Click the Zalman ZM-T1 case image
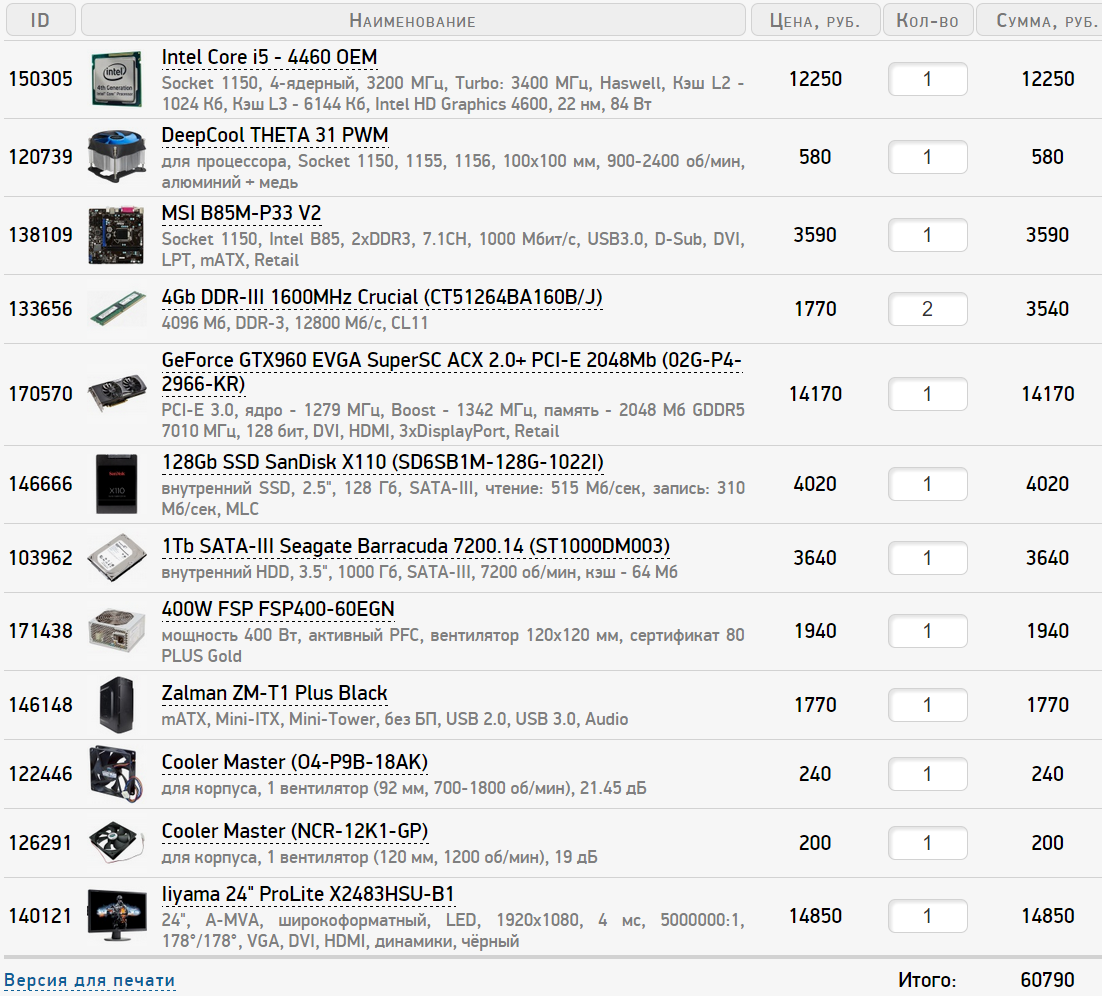 (117, 704)
